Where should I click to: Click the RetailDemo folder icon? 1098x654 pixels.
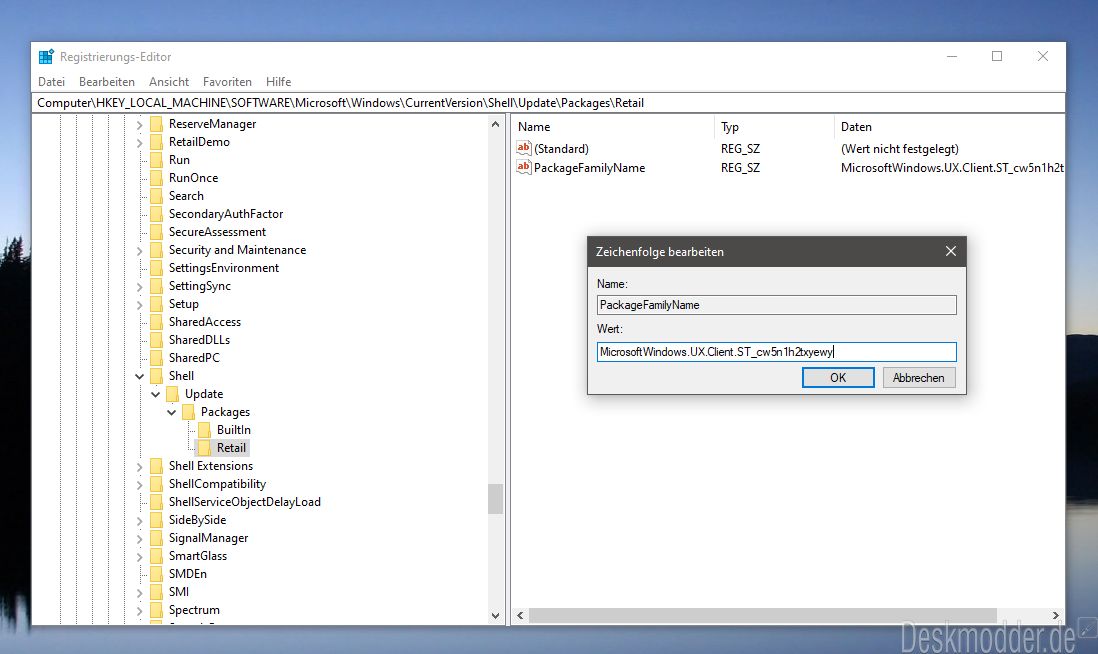(157, 142)
